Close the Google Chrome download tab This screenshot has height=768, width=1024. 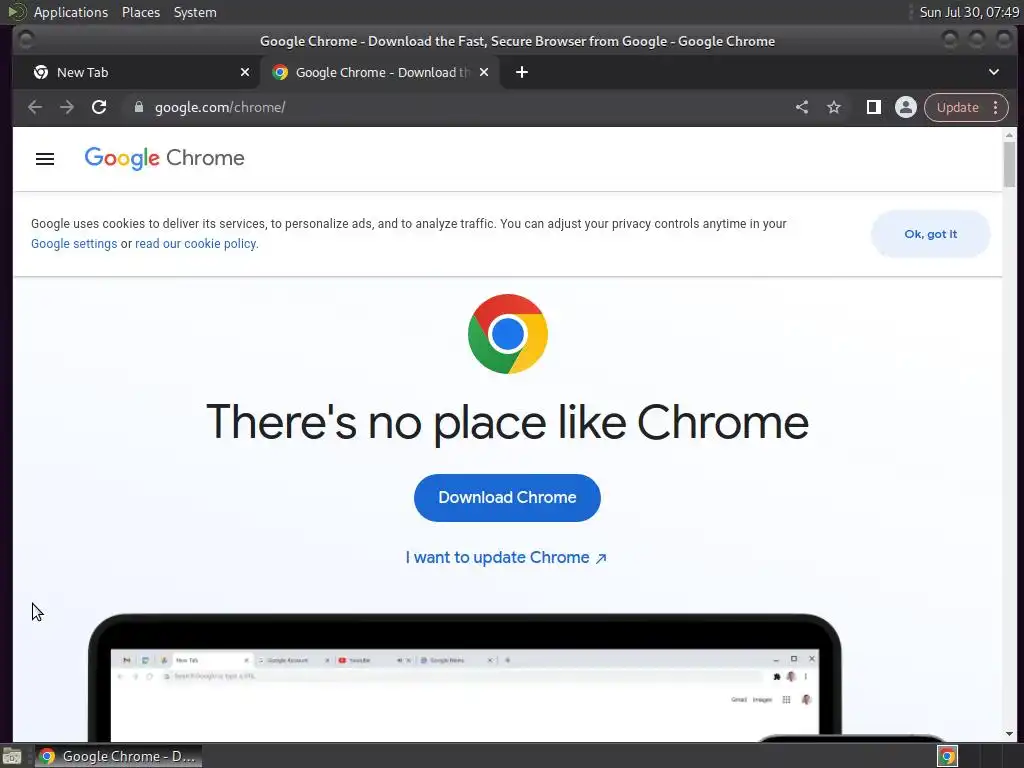[484, 72]
